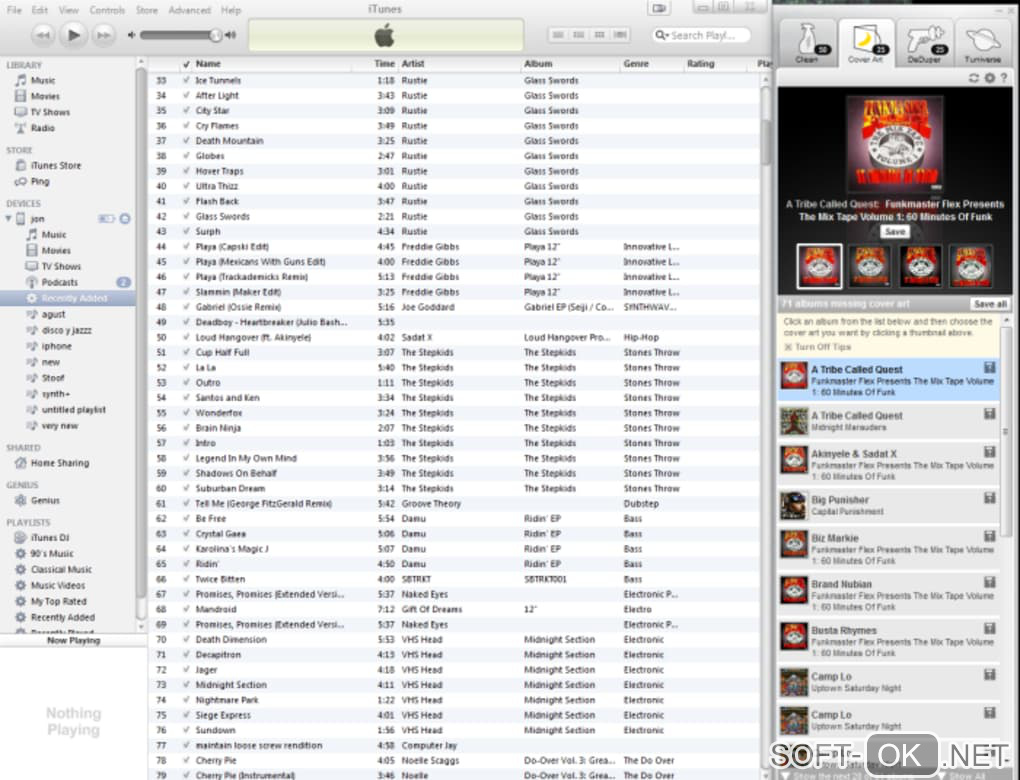Open the Advanced menu
Image resolution: width=1020 pixels, height=780 pixels.
pos(189,10)
